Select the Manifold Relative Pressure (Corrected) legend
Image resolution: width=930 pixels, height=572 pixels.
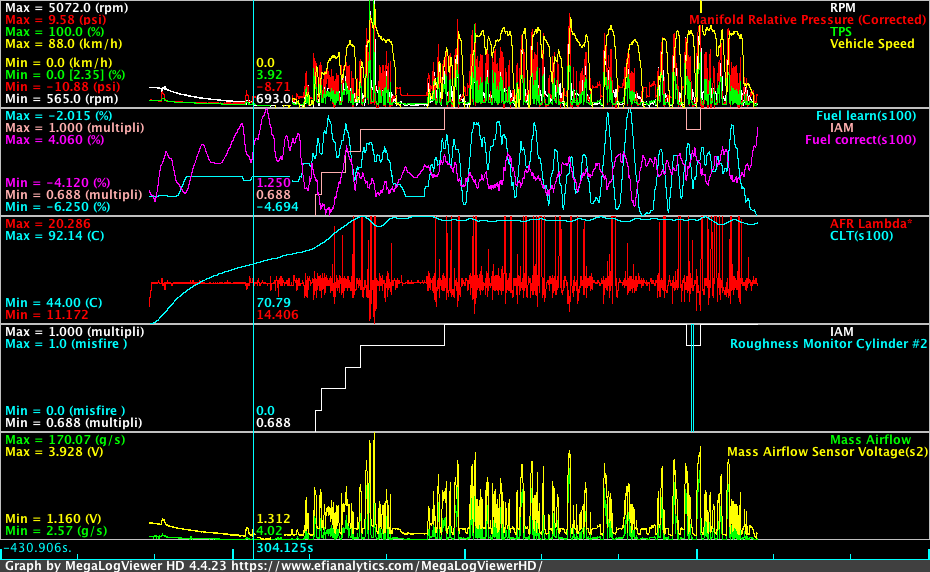coord(807,20)
